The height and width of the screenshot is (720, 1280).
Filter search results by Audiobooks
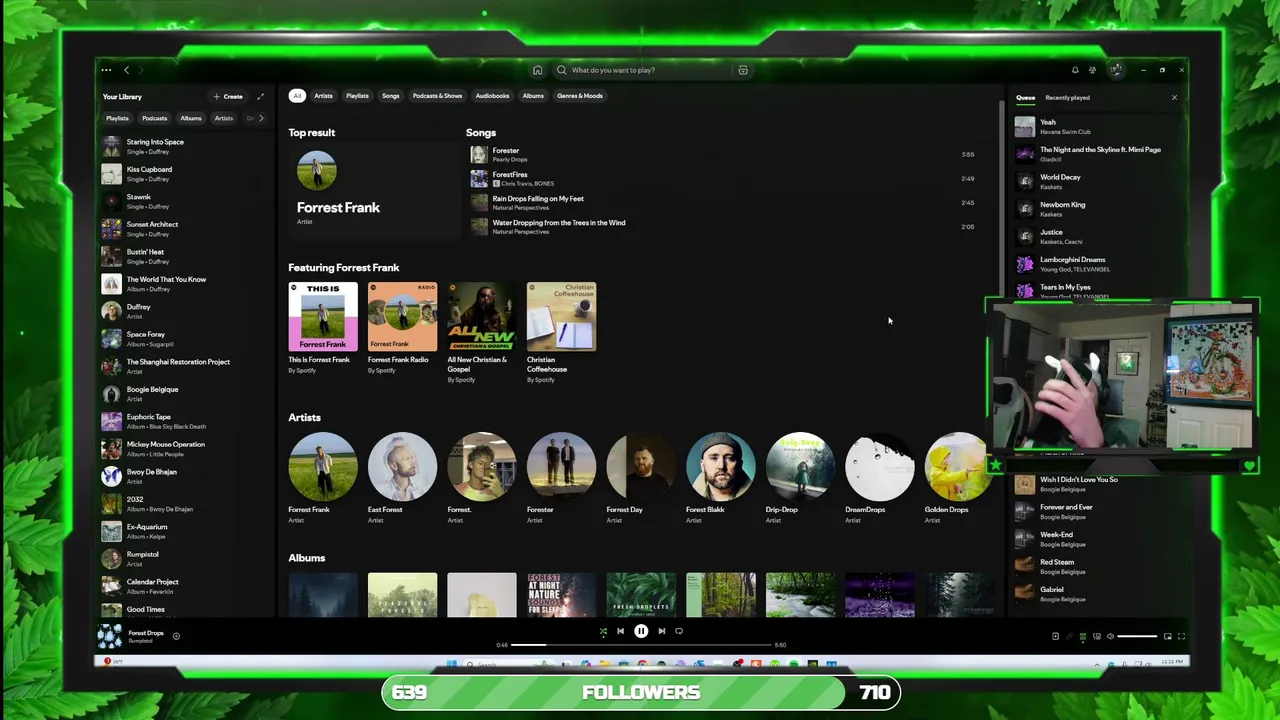click(x=492, y=96)
